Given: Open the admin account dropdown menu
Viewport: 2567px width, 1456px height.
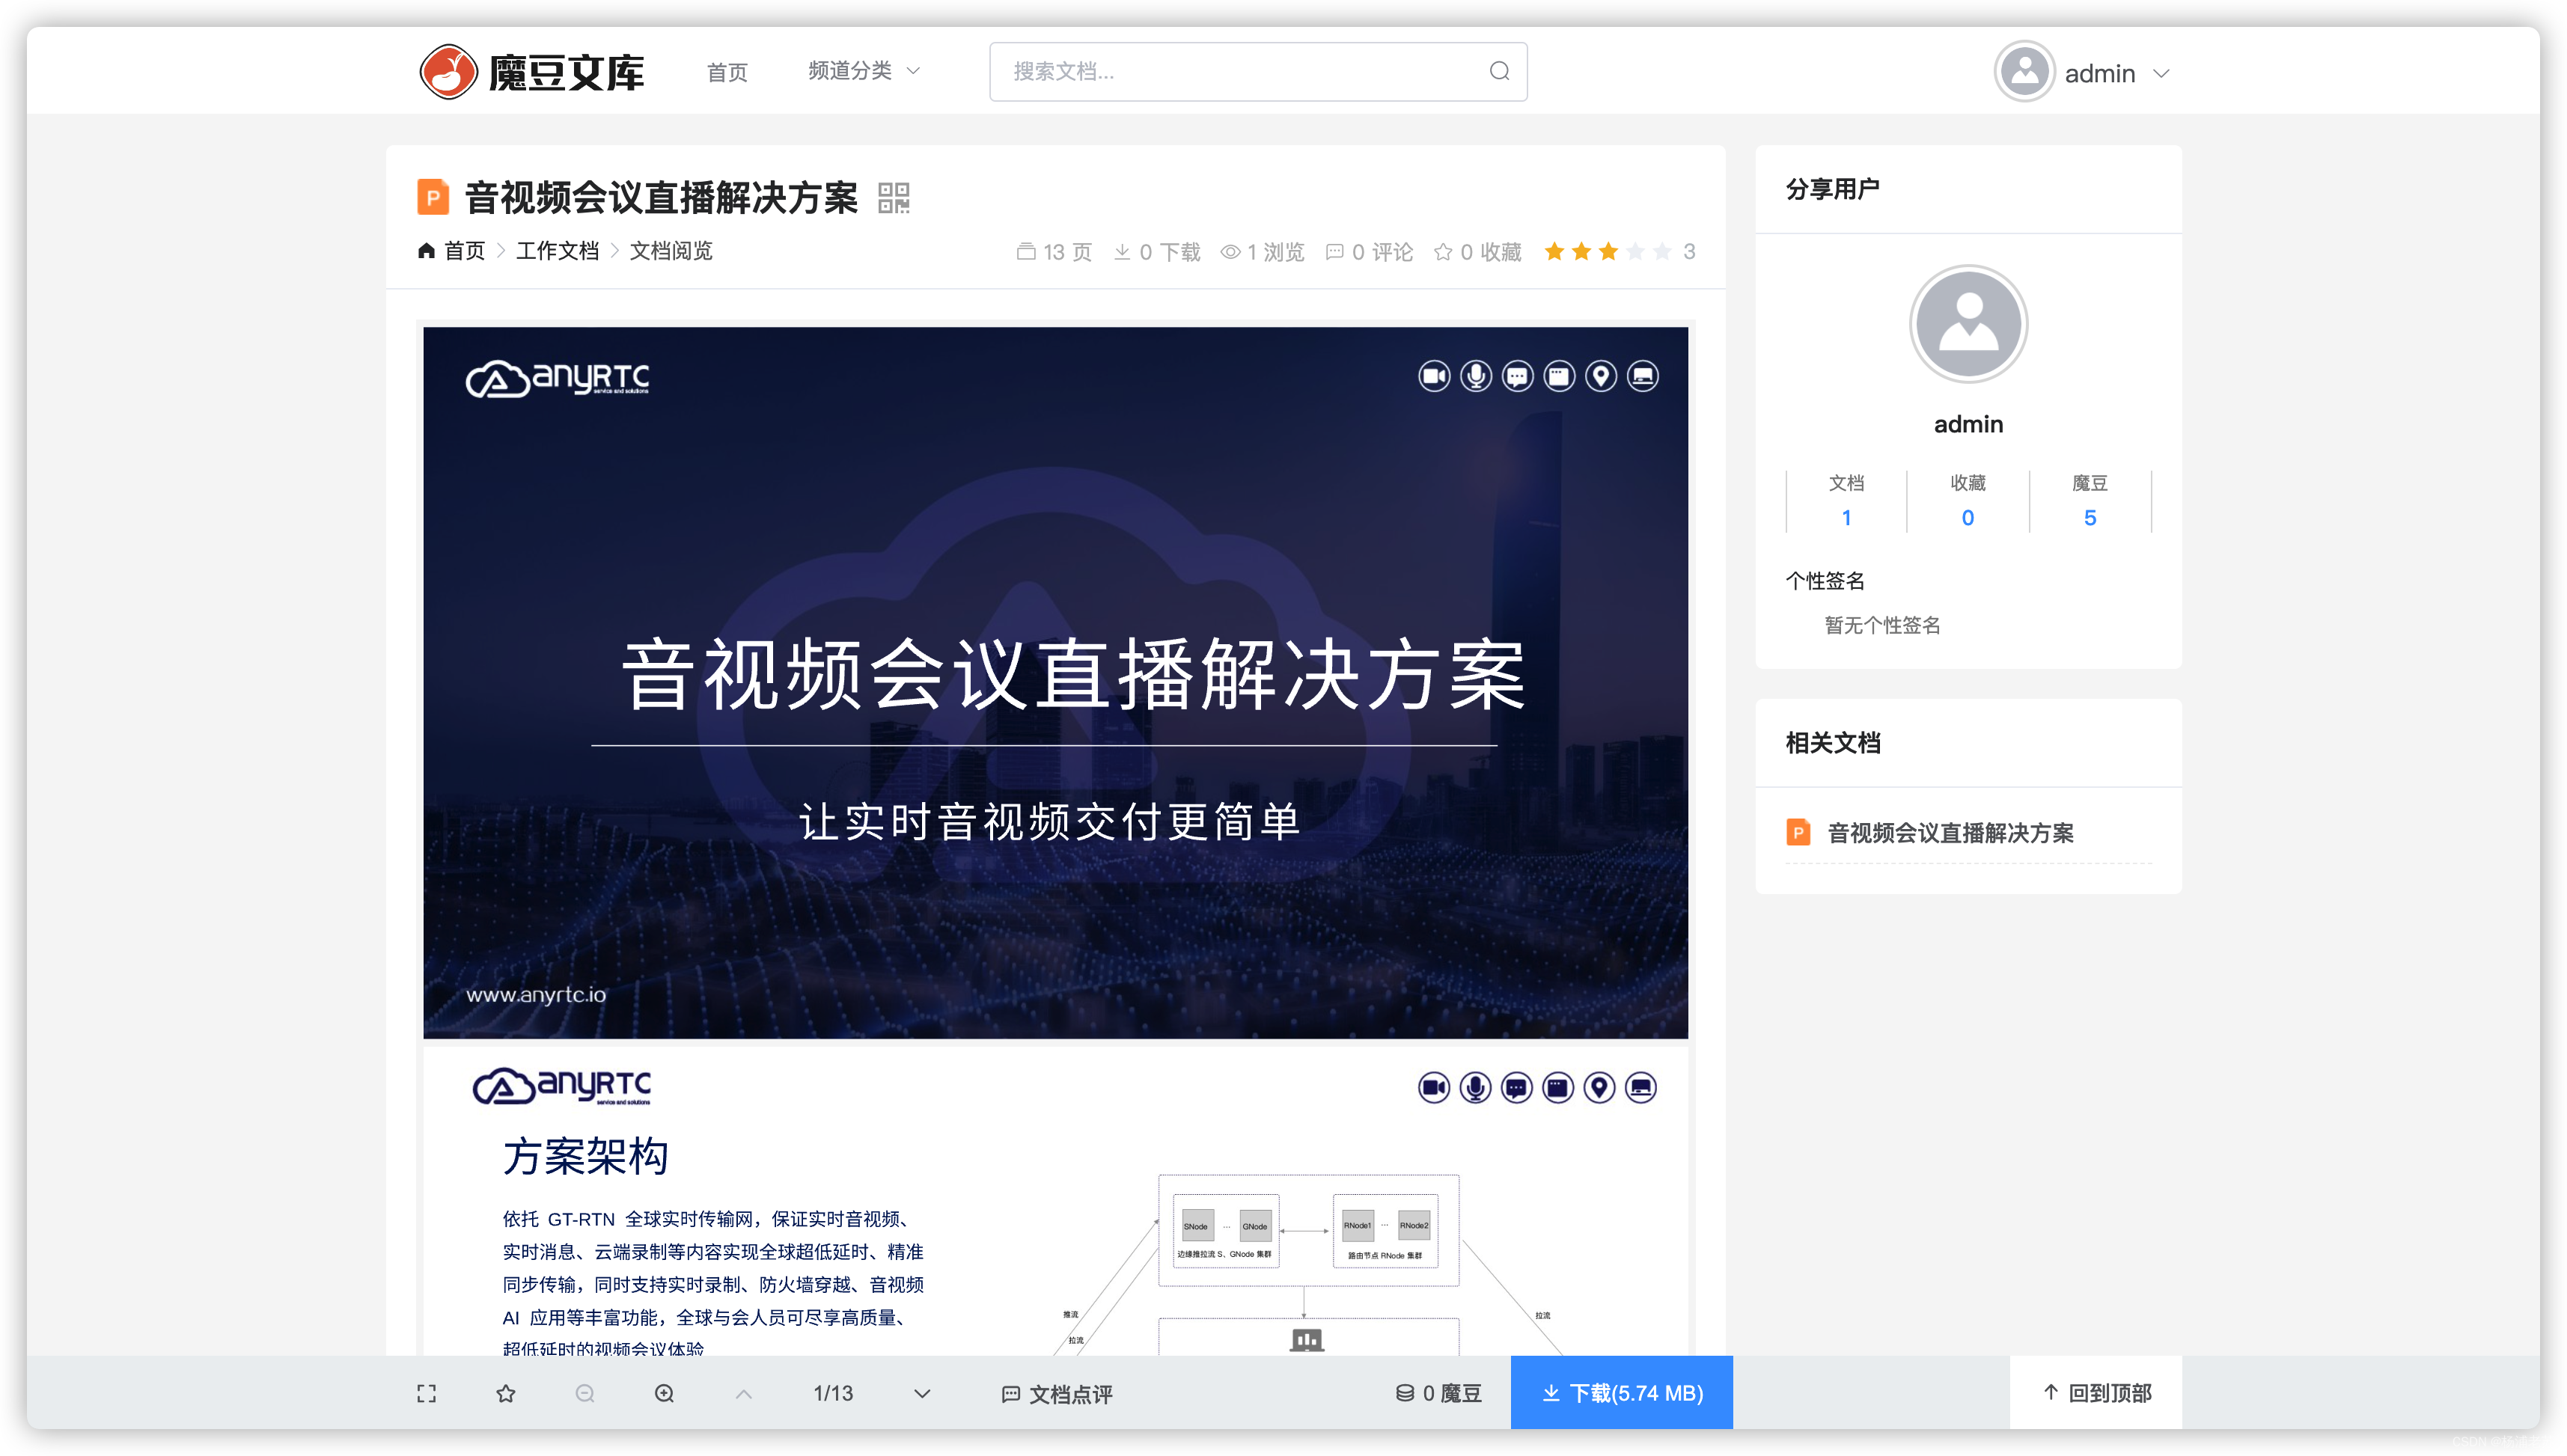Looking at the screenshot, I should click(2160, 73).
